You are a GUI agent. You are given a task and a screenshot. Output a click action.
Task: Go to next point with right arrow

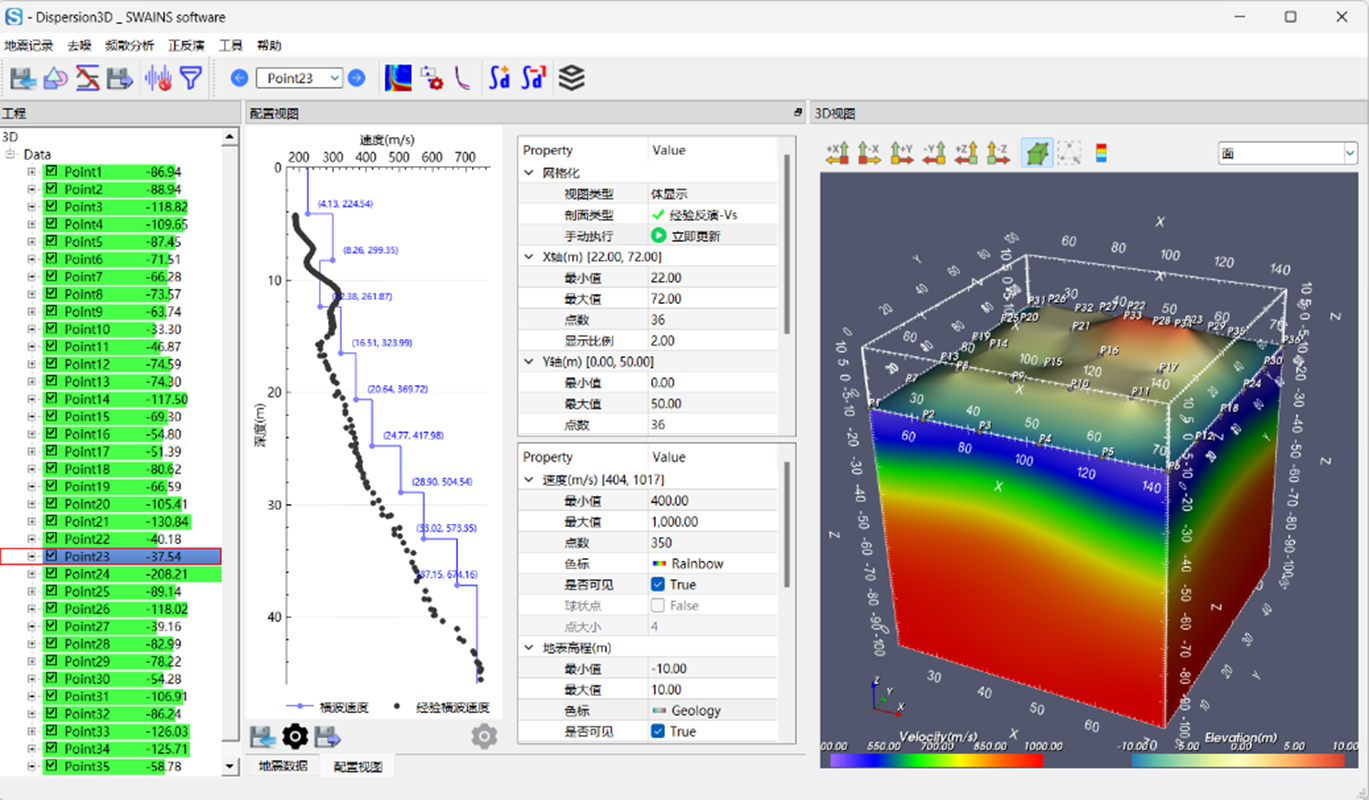pyautogui.click(x=356, y=78)
